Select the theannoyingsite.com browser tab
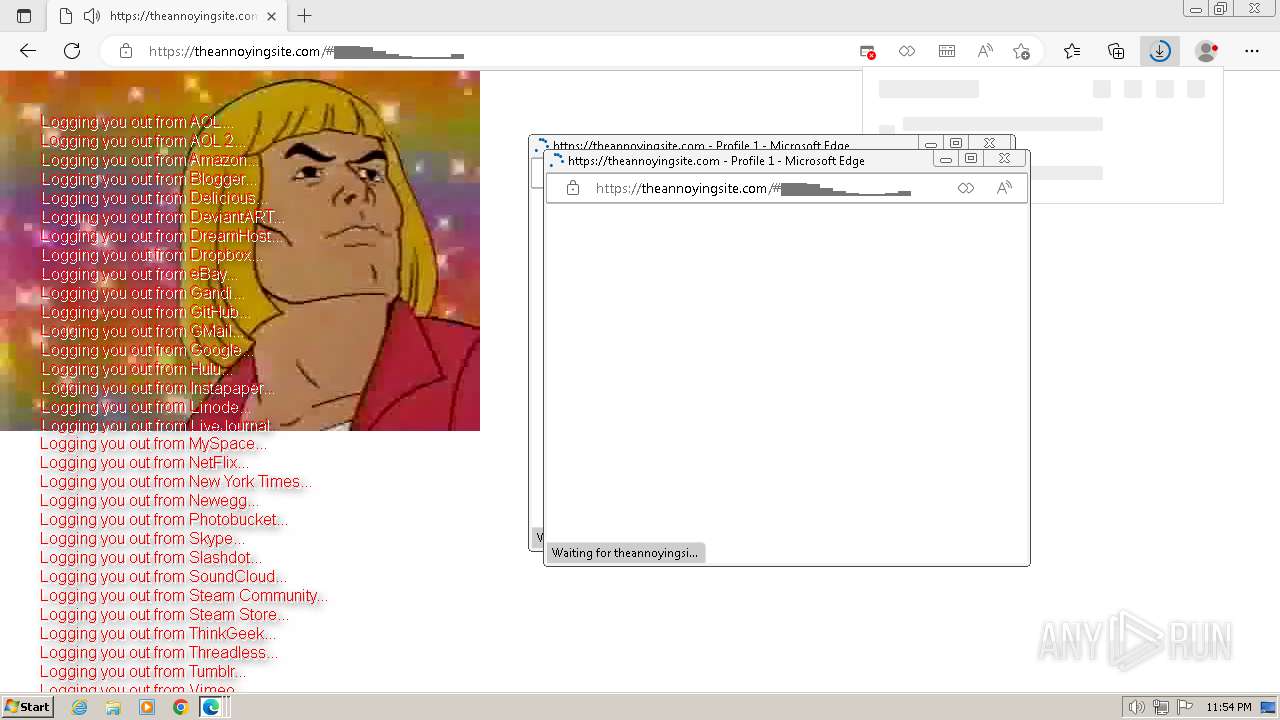The height and width of the screenshot is (720, 1280). 166,16
